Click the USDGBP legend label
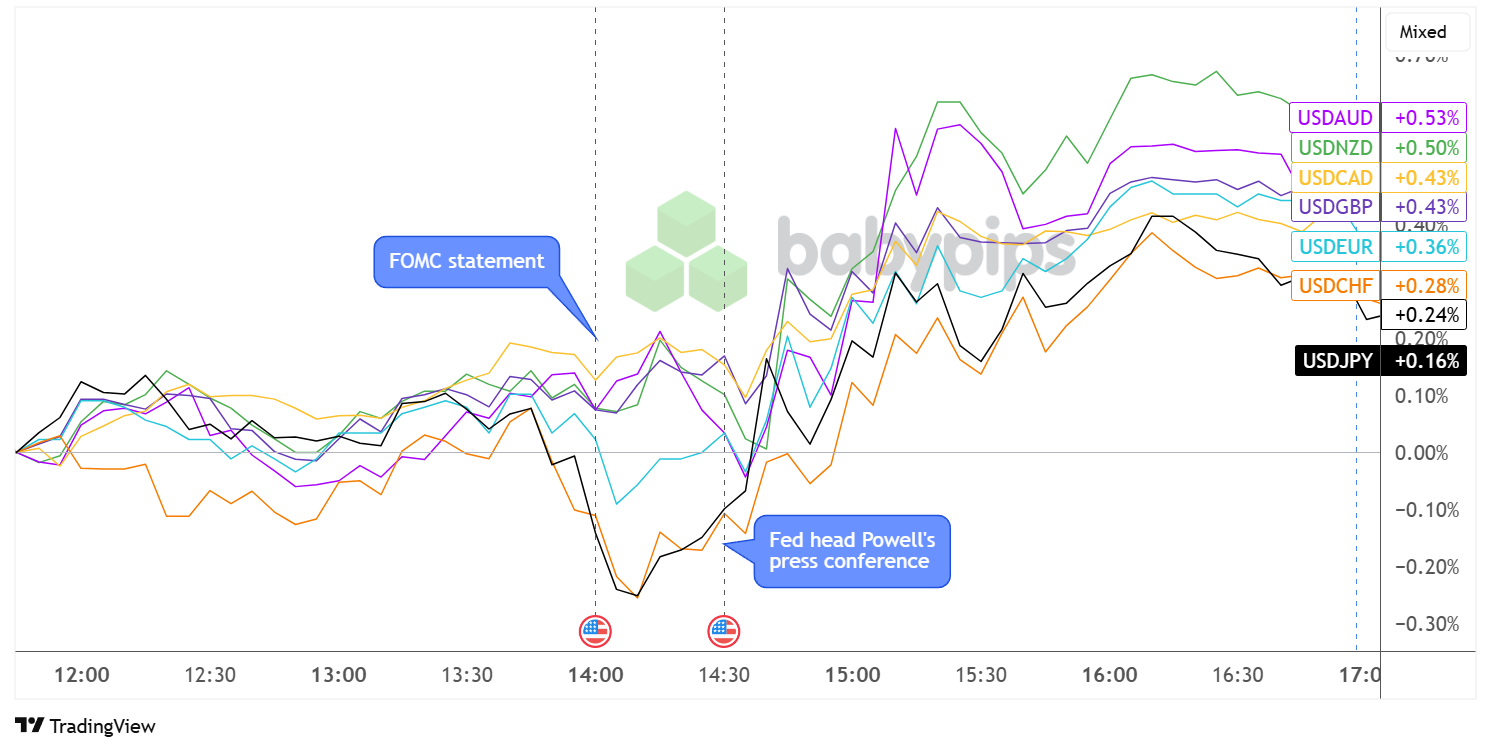 tap(1334, 207)
